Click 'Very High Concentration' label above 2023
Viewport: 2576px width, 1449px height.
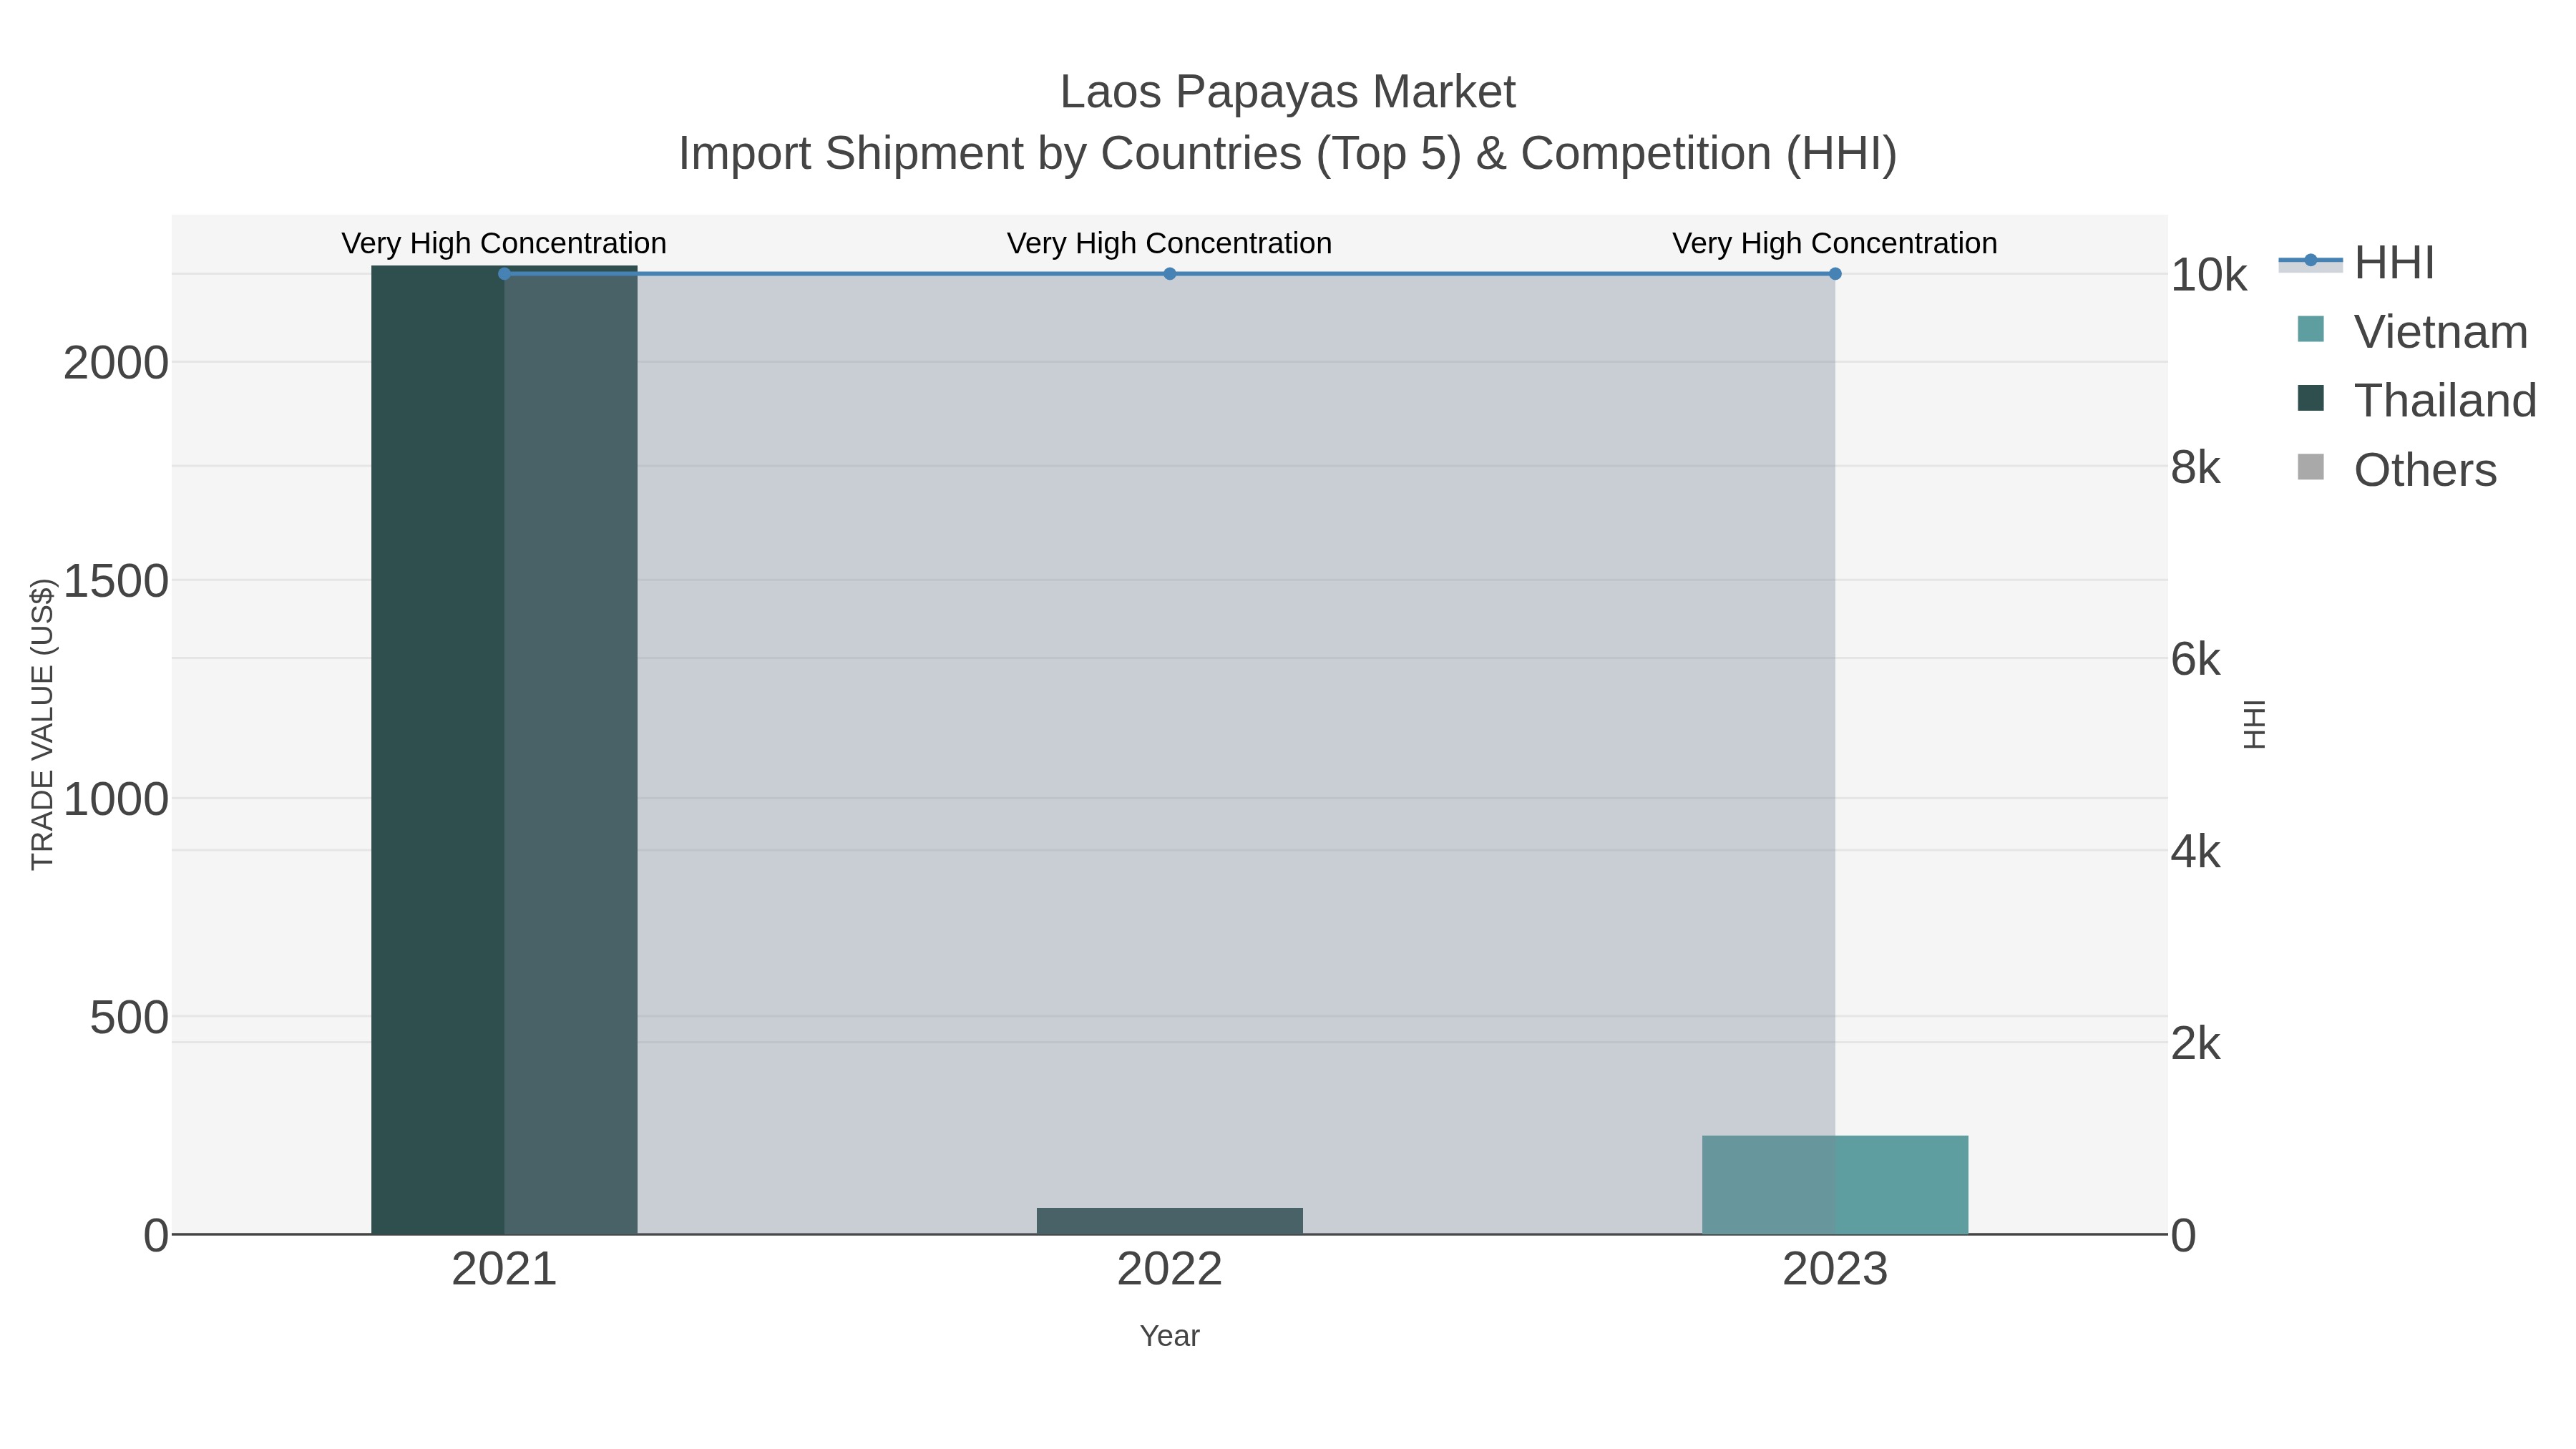coord(1835,243)
